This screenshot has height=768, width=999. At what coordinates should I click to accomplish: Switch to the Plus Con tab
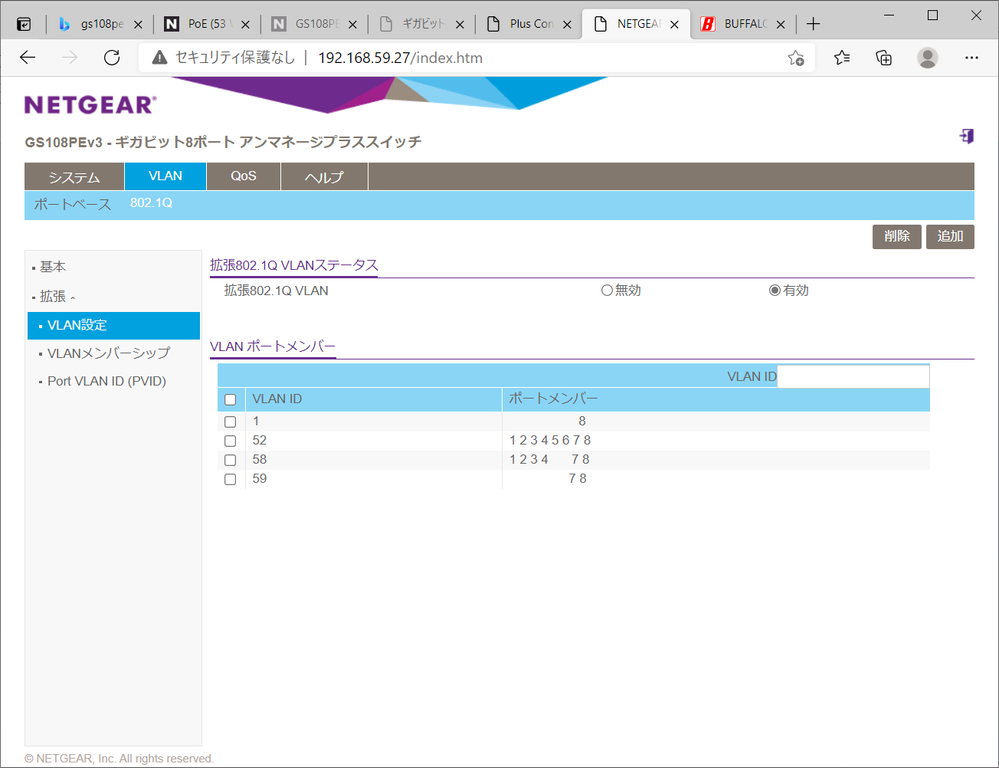pyautogui.click(x=531, y=24)
